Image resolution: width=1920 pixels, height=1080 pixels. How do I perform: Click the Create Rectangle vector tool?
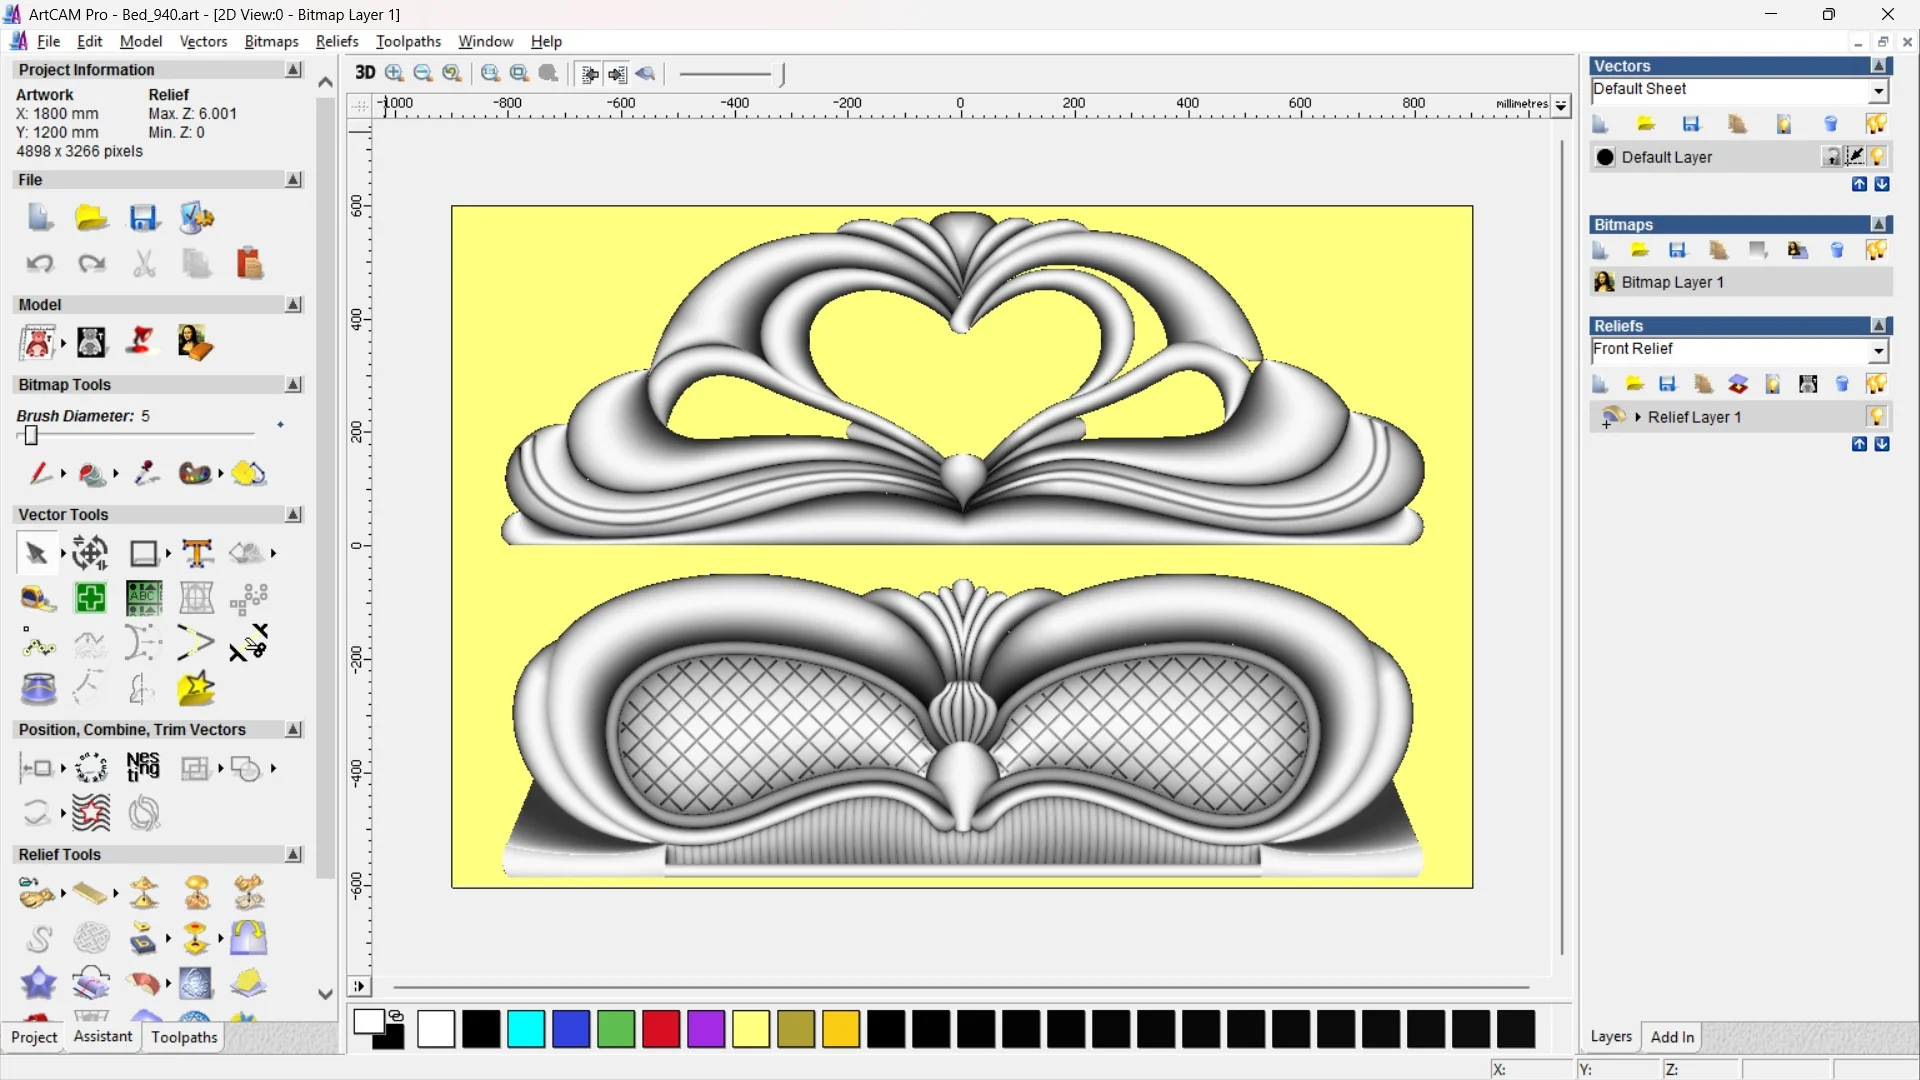click(x=144, y=553)
